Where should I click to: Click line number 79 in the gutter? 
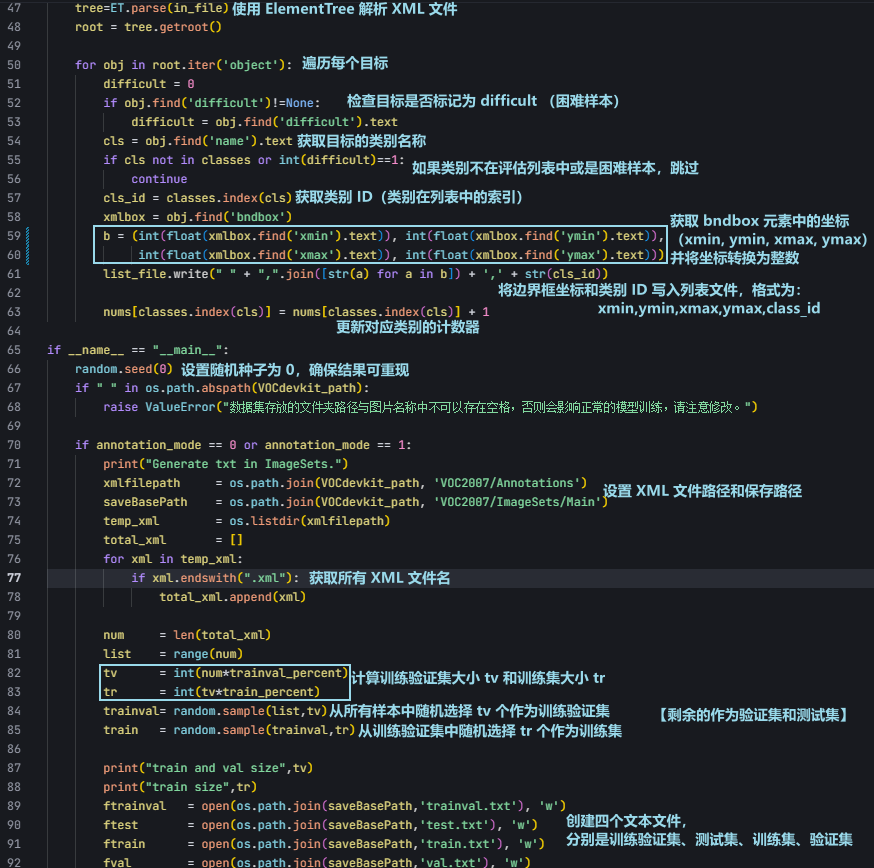click(x=14, y=615)
